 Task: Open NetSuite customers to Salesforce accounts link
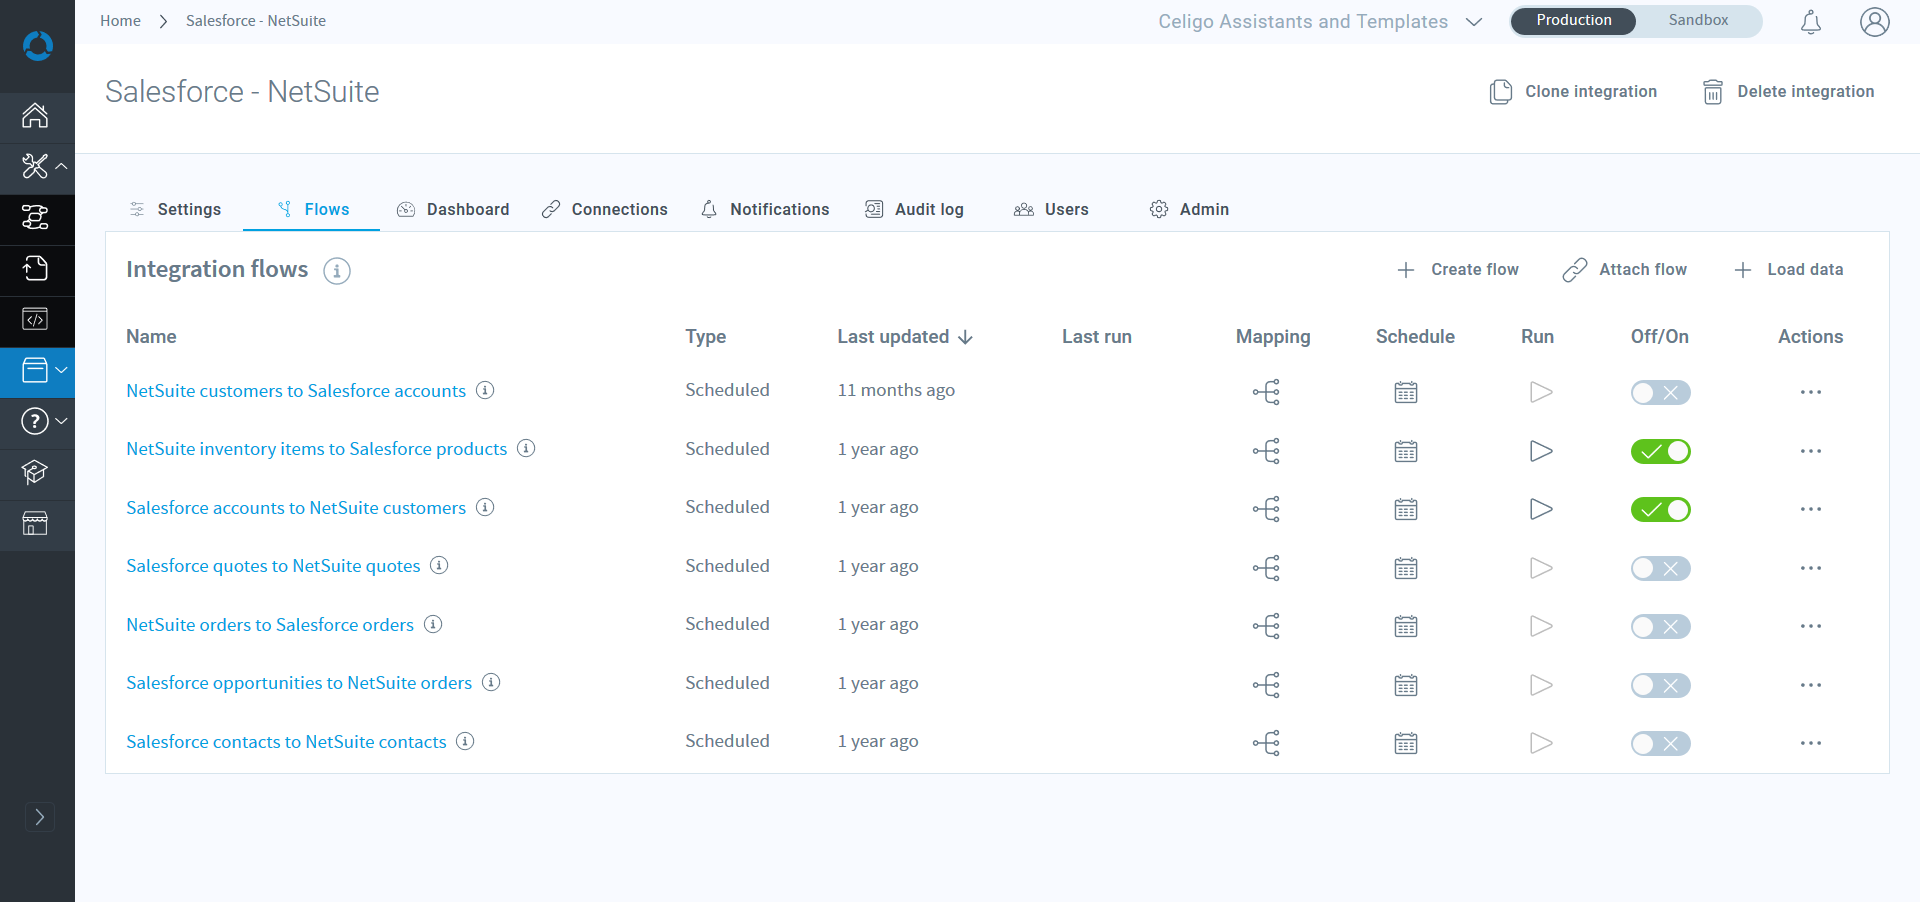tap(296, 391)
